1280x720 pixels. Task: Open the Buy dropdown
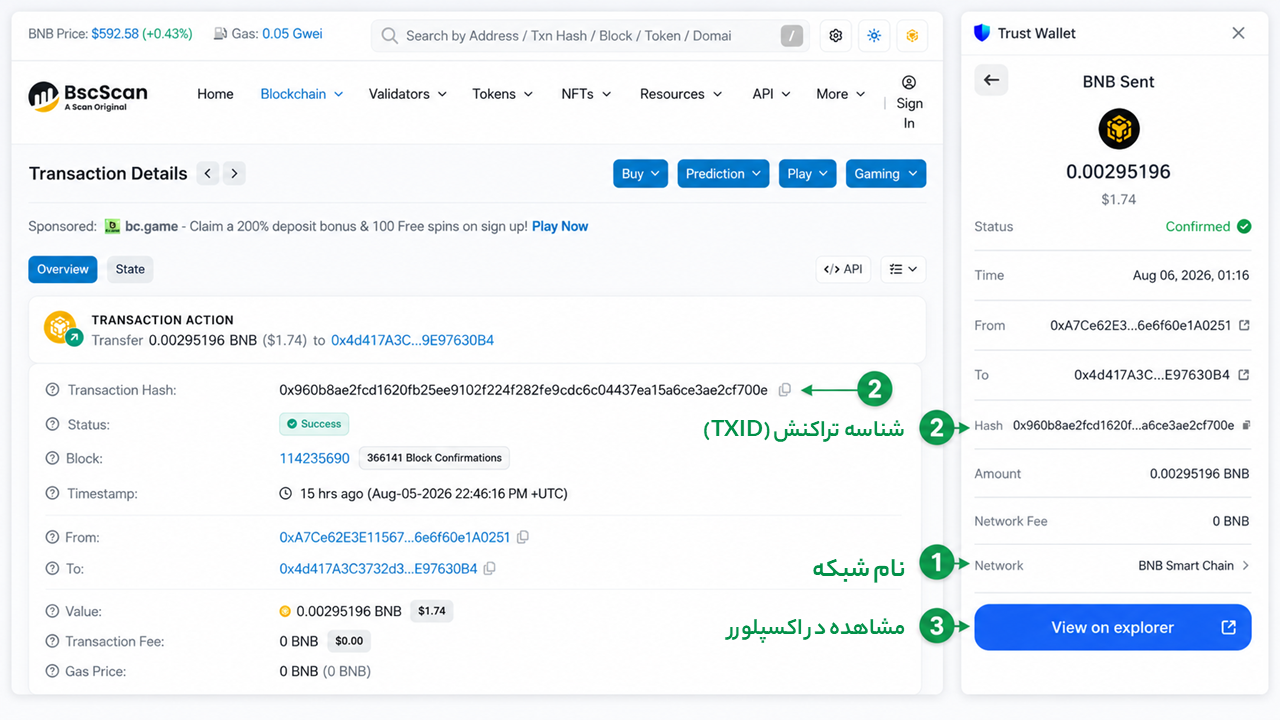click(641, 173)
